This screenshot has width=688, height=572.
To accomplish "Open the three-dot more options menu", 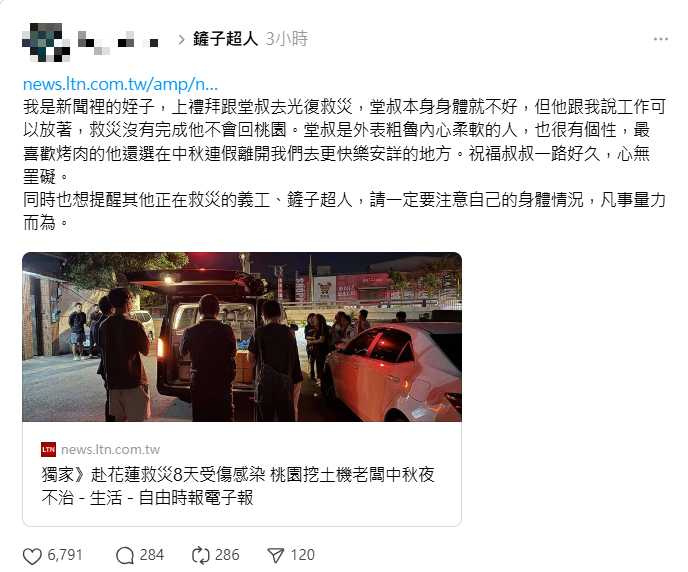I will coord(661,39).
